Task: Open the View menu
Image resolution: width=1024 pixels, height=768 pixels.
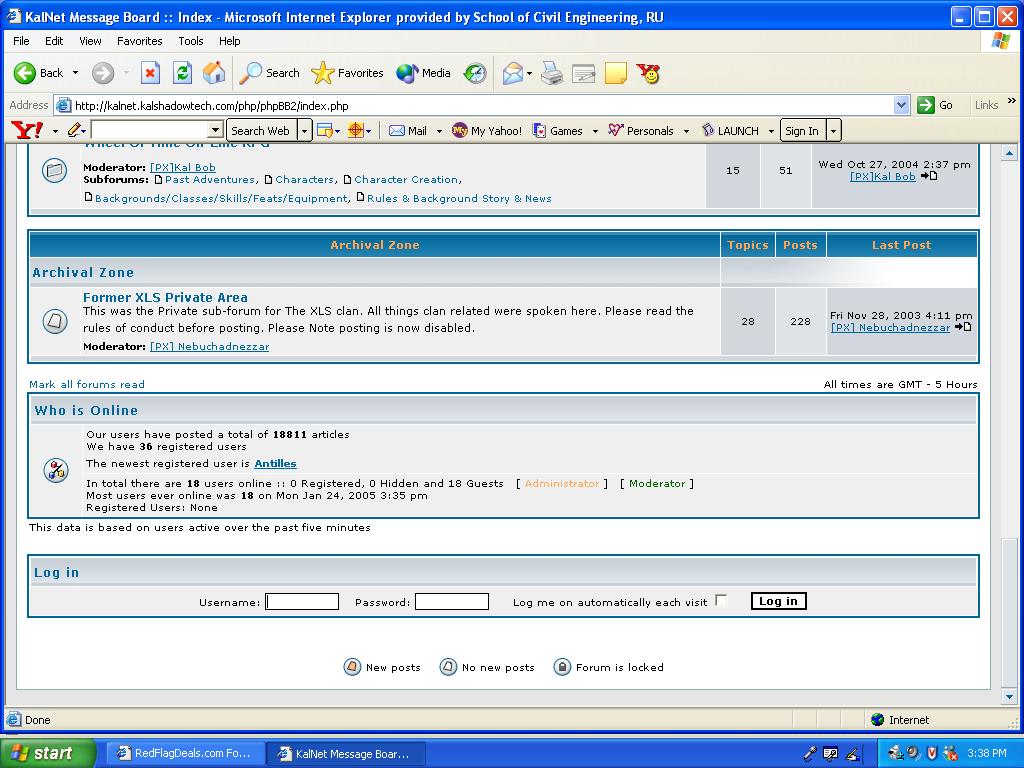Action: coord(90,40)
